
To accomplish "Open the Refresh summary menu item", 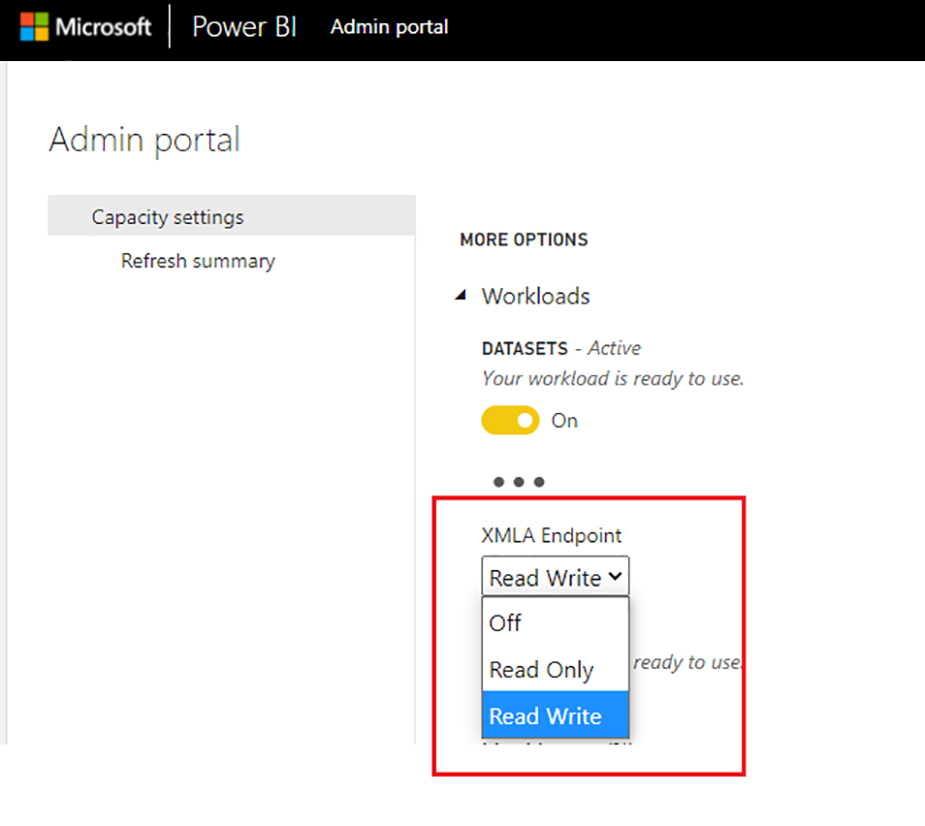I will tap(198, 261).
